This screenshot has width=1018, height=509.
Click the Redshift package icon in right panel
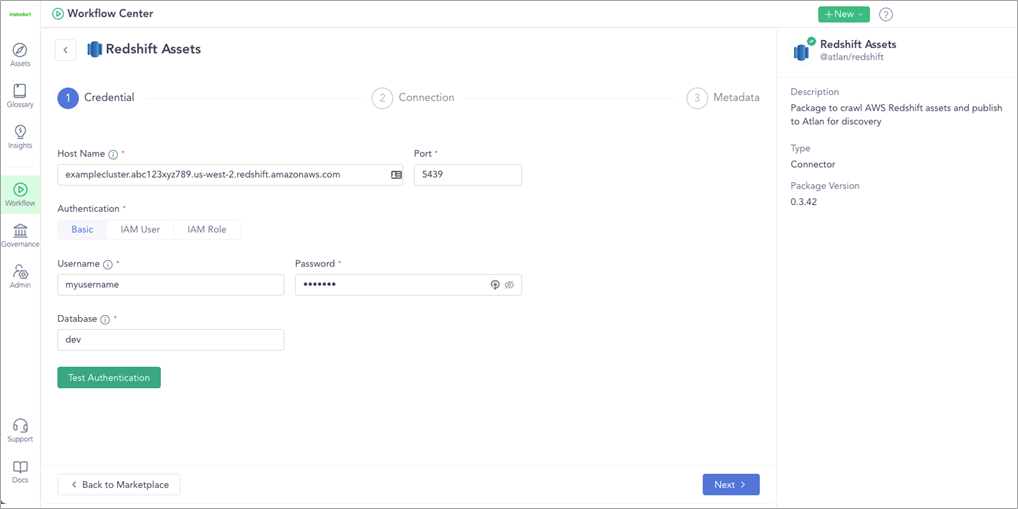[x=802, y=51]
